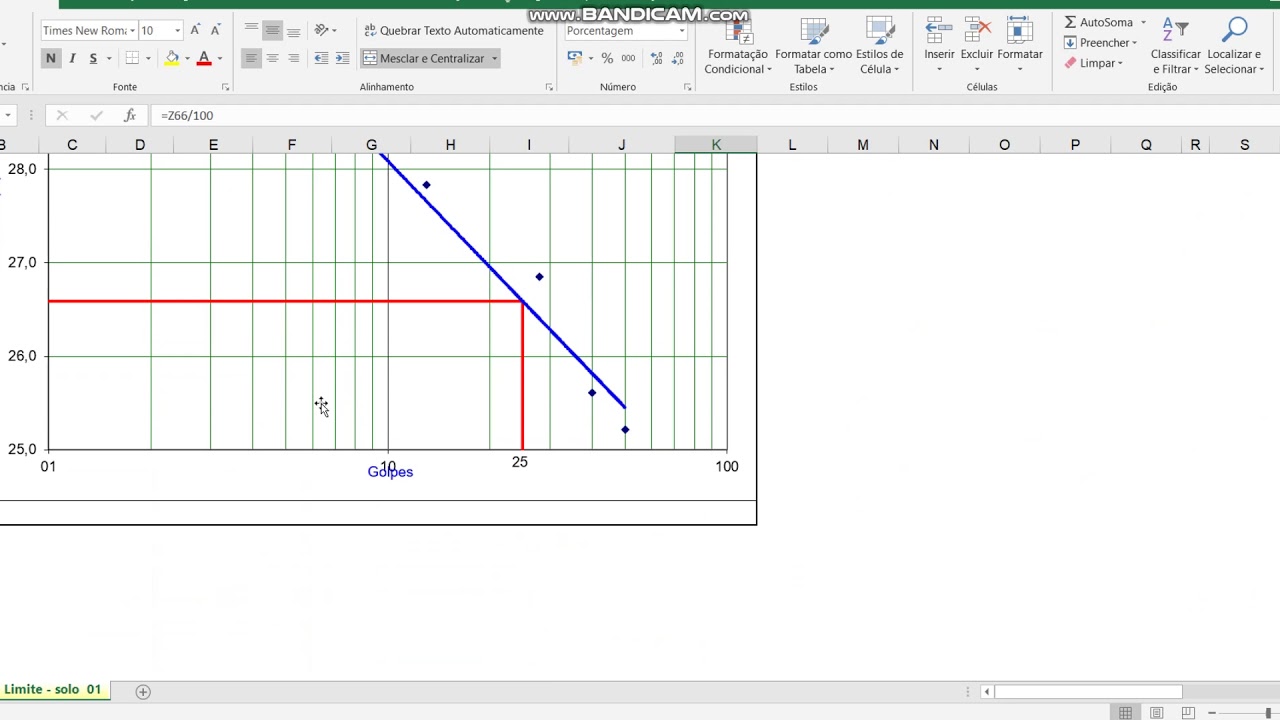Select column K header
1280x720 pixels.
pos(716,145)
